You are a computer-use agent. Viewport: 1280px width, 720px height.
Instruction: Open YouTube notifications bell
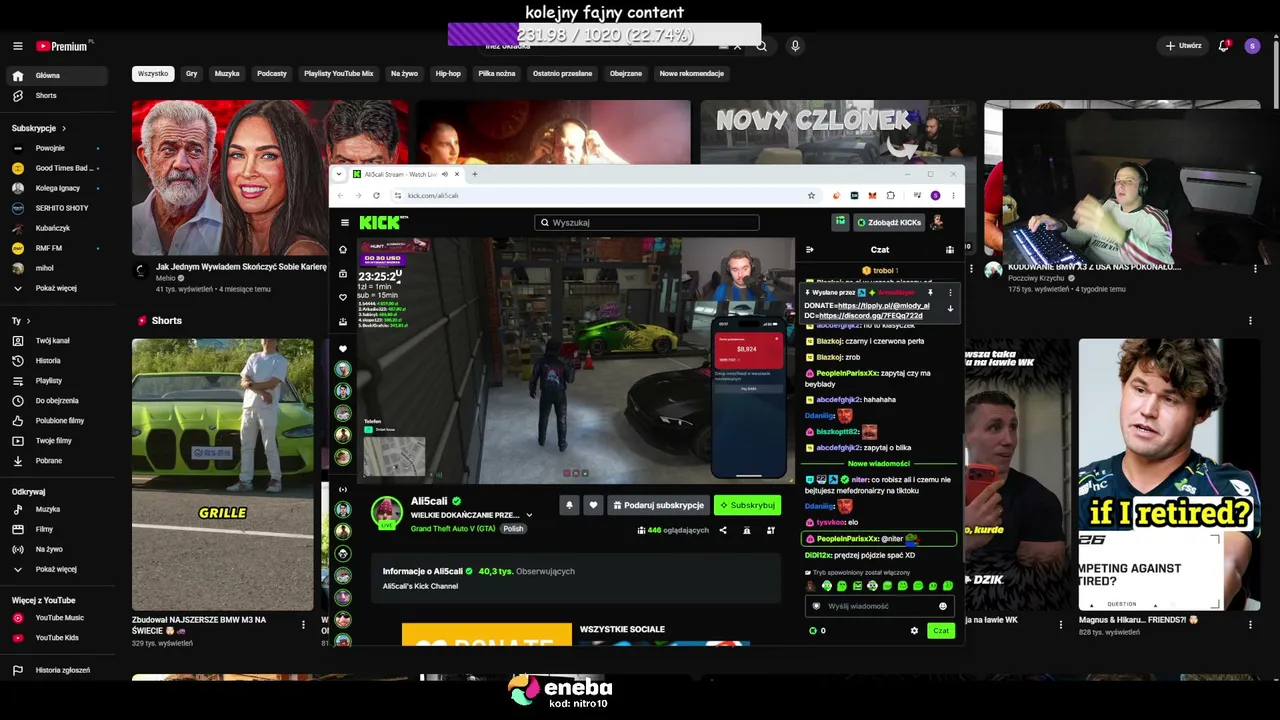click(x=1224, y=46)
